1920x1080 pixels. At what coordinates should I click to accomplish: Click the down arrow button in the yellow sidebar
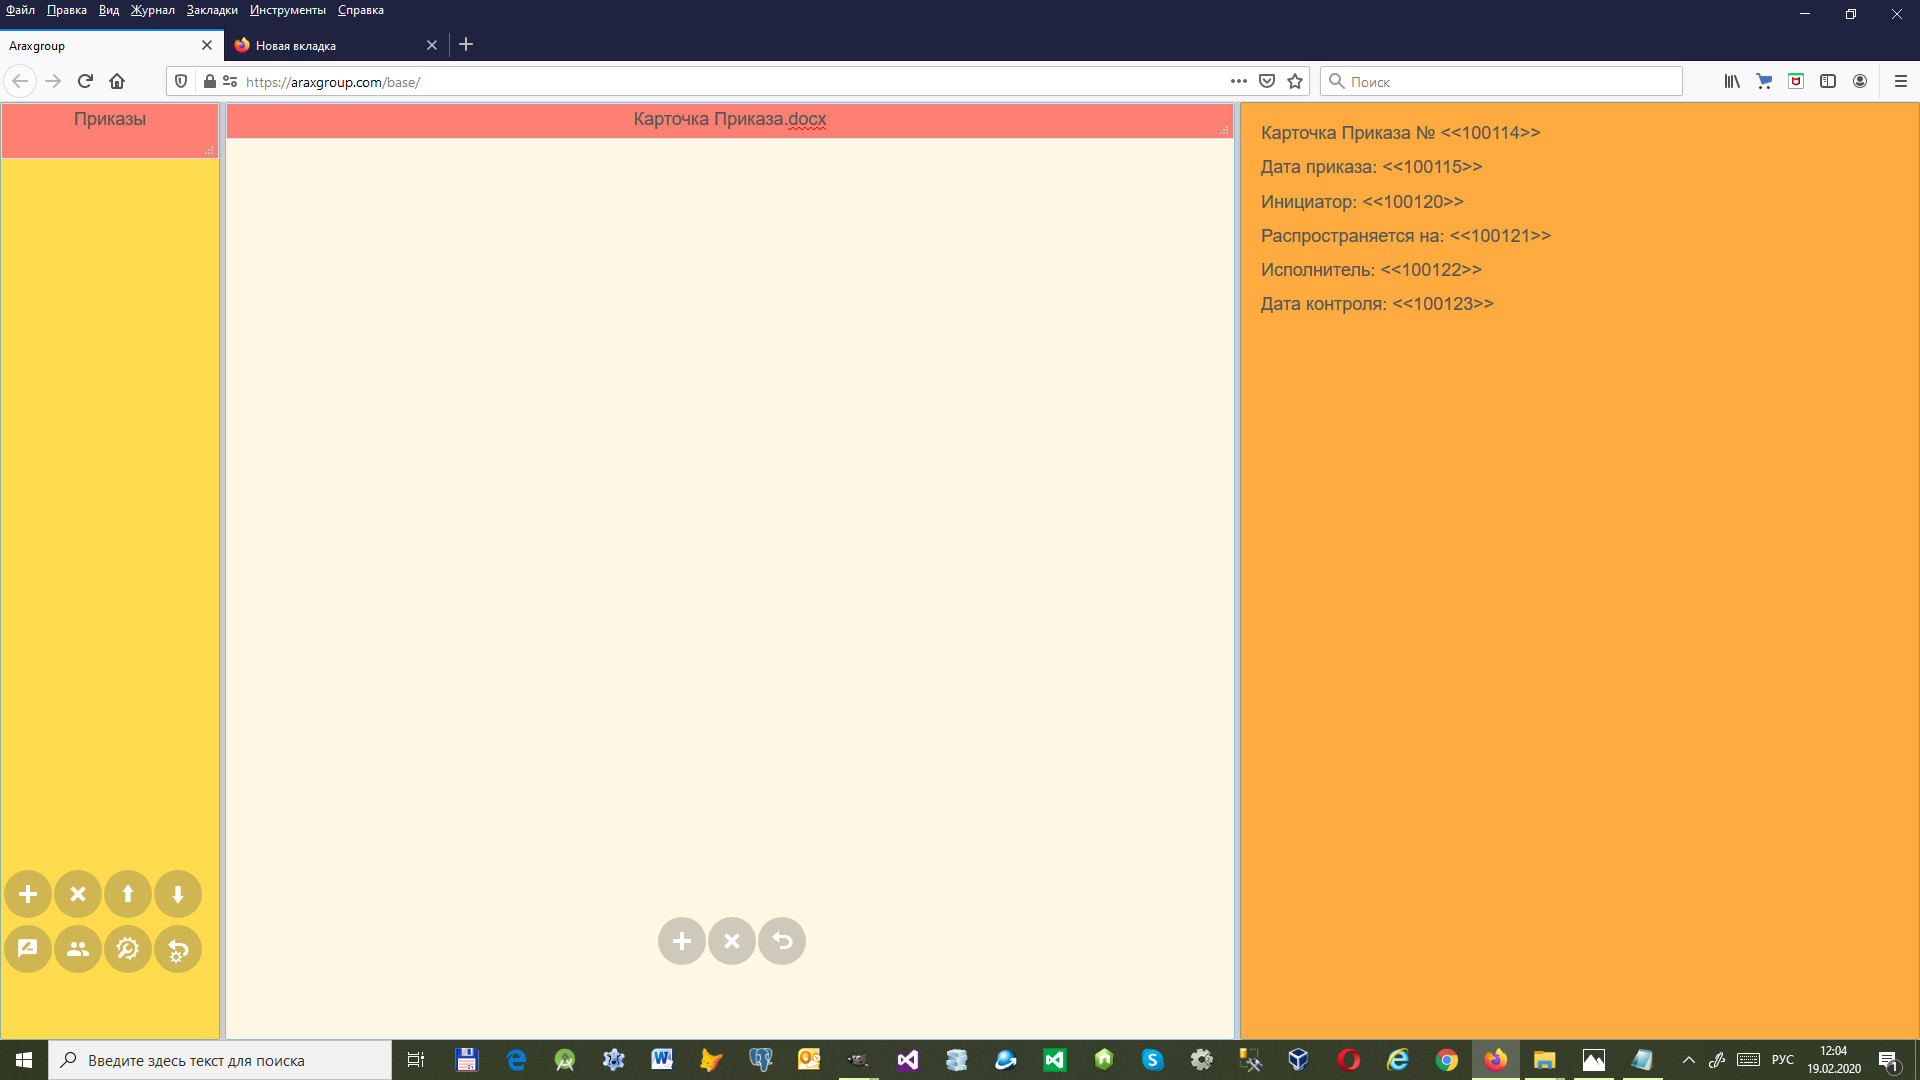click(178, 894)
